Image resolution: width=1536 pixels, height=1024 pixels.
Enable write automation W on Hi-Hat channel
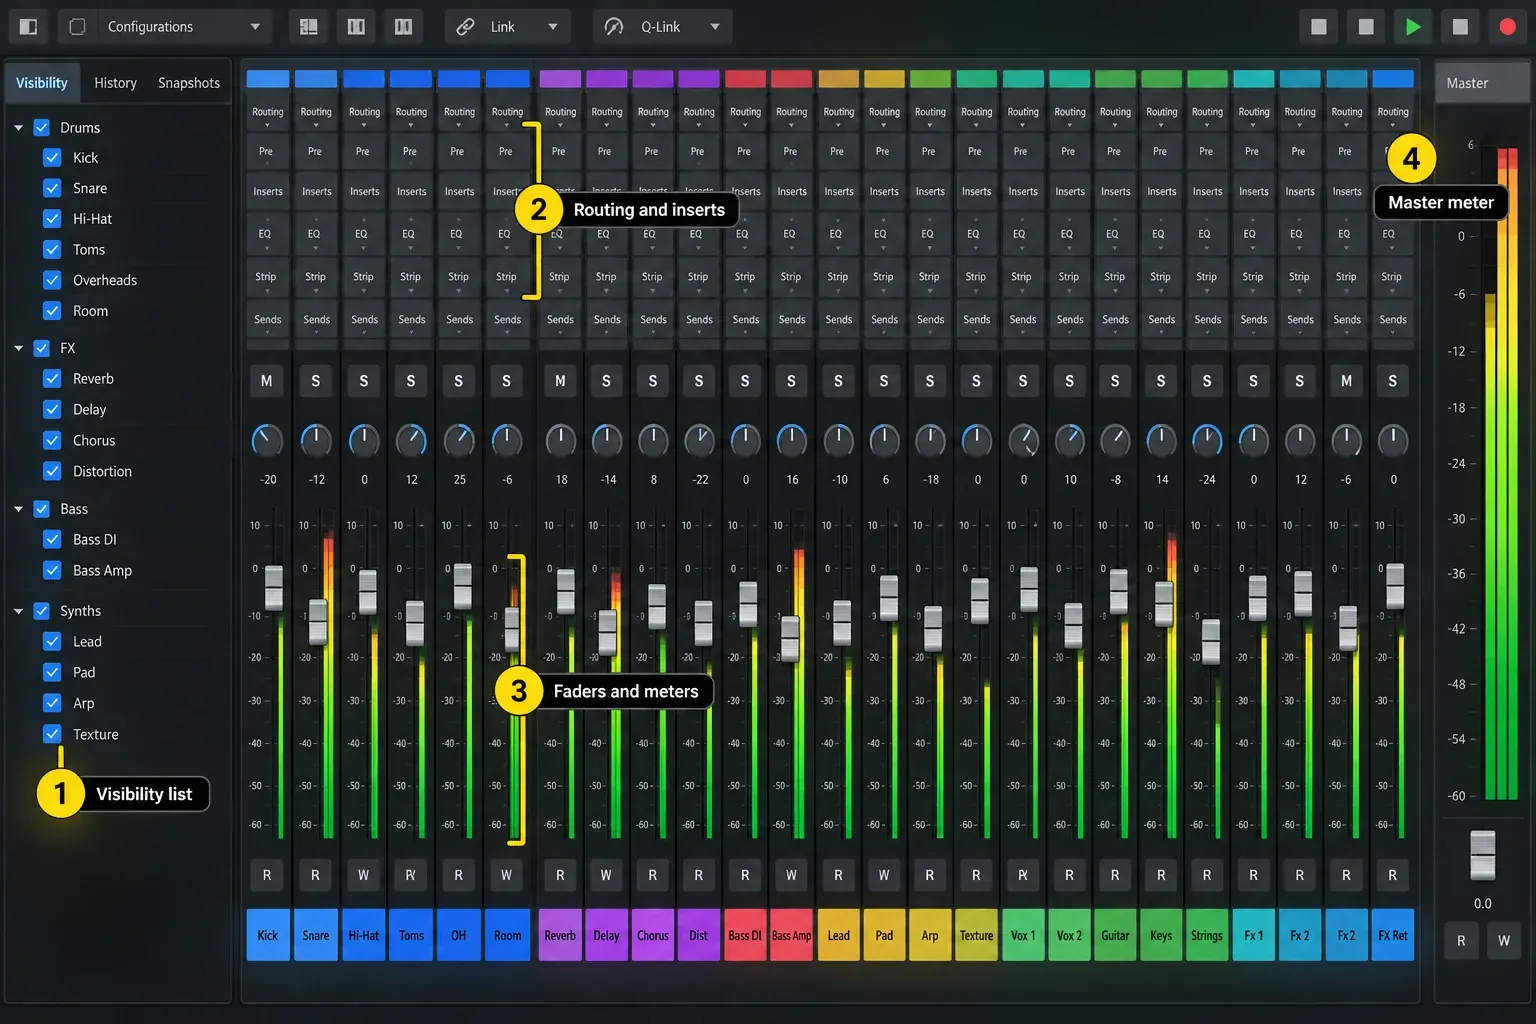pyautogui.click(x=363, y=875)
